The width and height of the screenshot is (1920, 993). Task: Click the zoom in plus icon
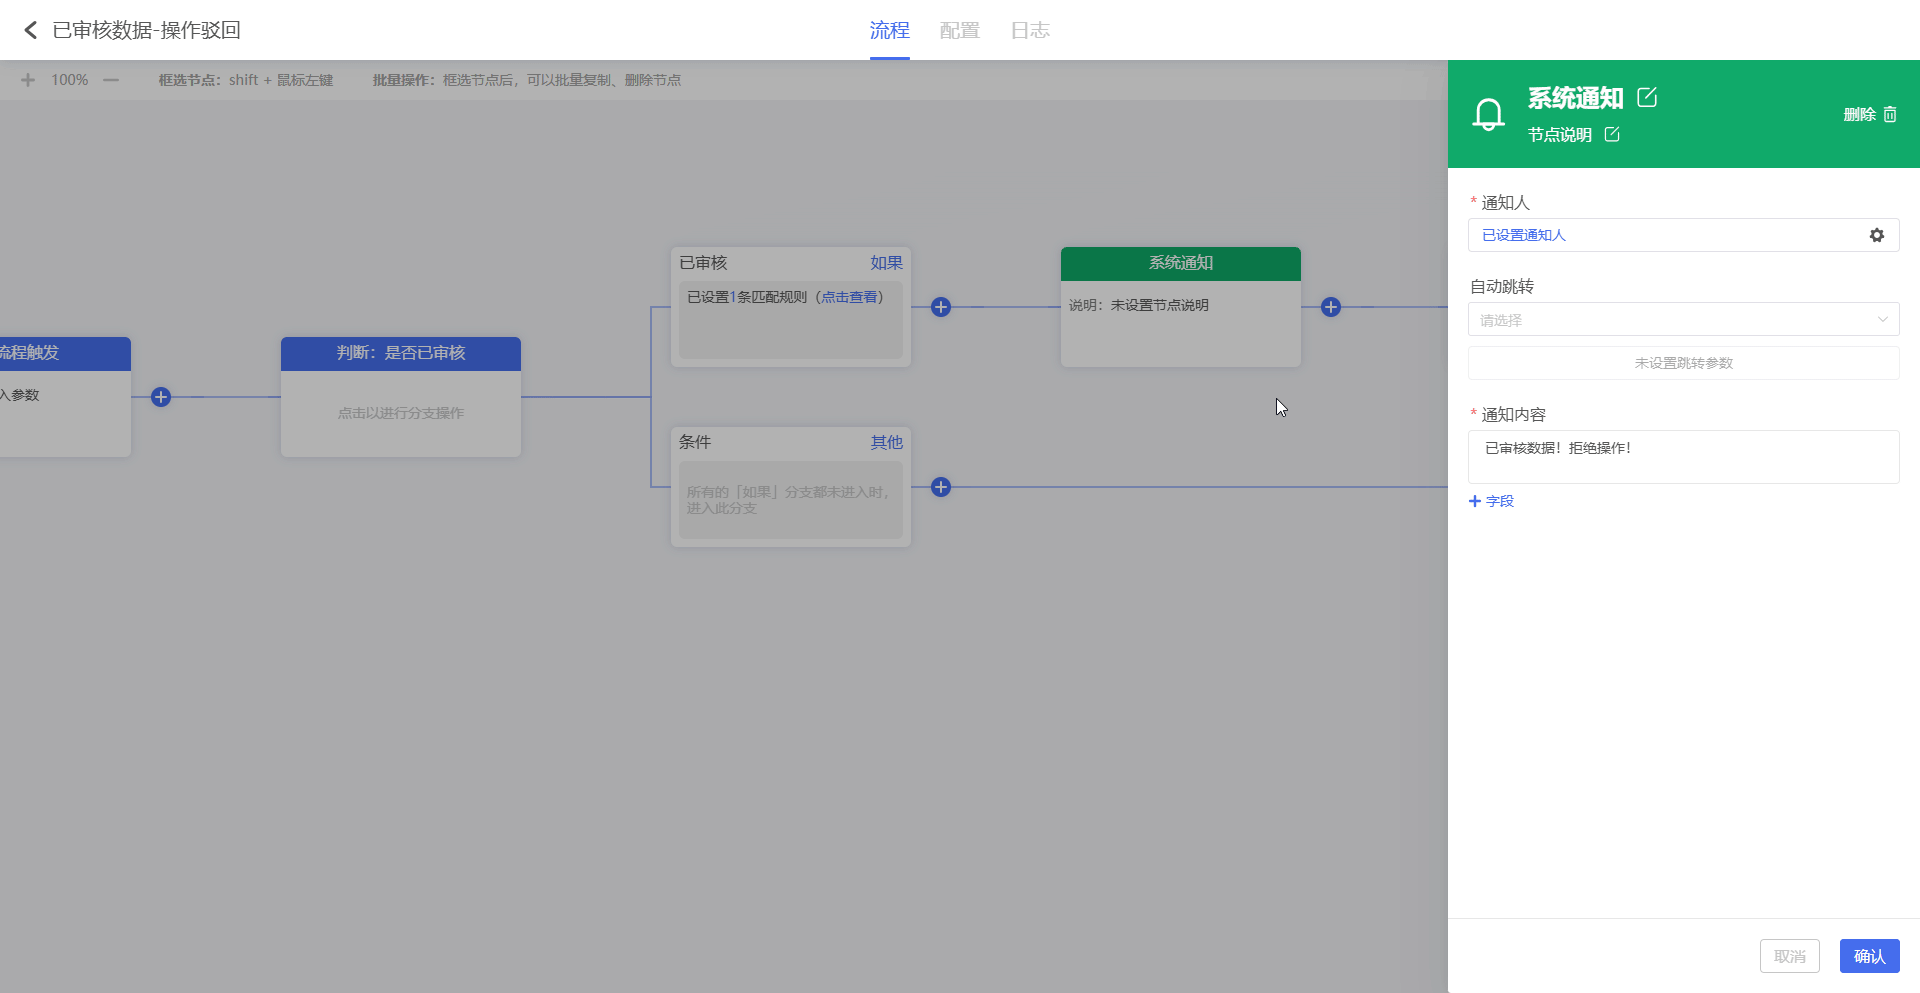(28, 80)
